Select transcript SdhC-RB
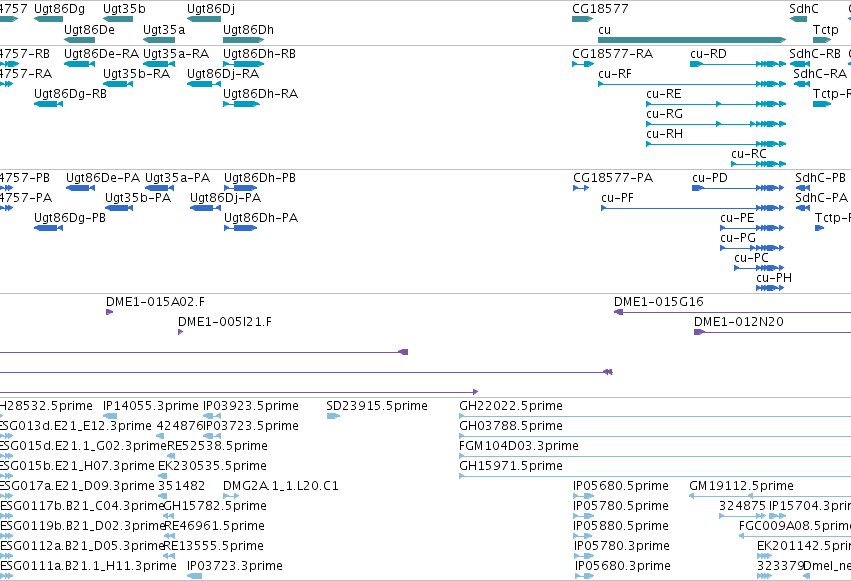Viewport: 851px width, 581px height. 799,64
